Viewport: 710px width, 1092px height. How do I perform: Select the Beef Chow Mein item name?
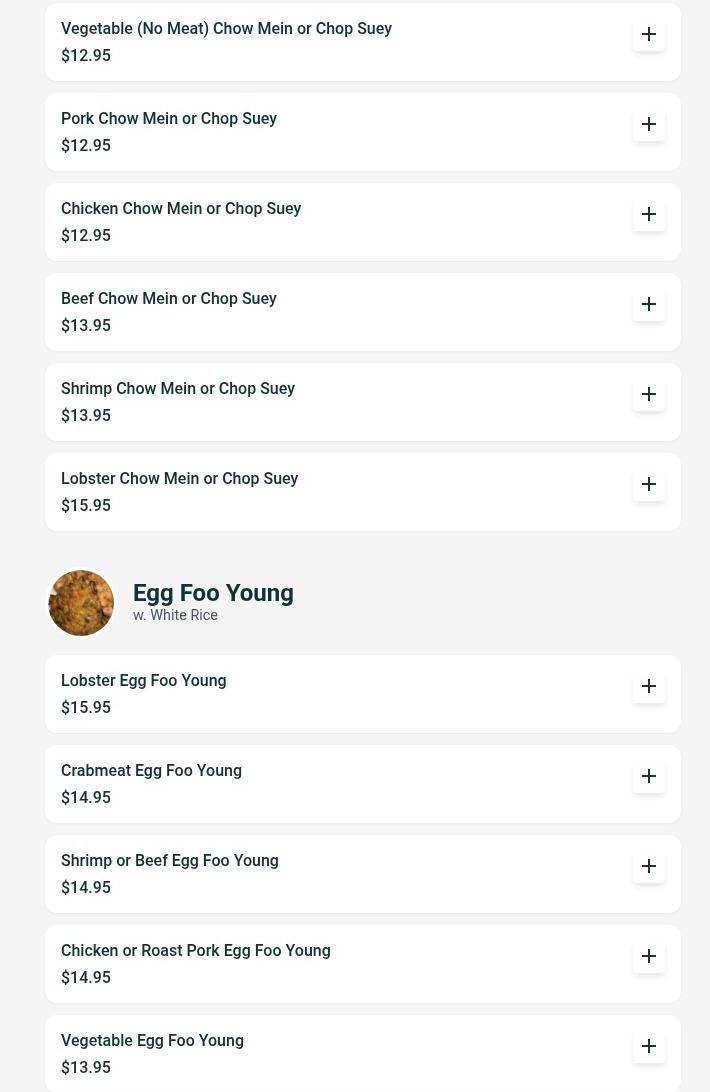(169, 299)
